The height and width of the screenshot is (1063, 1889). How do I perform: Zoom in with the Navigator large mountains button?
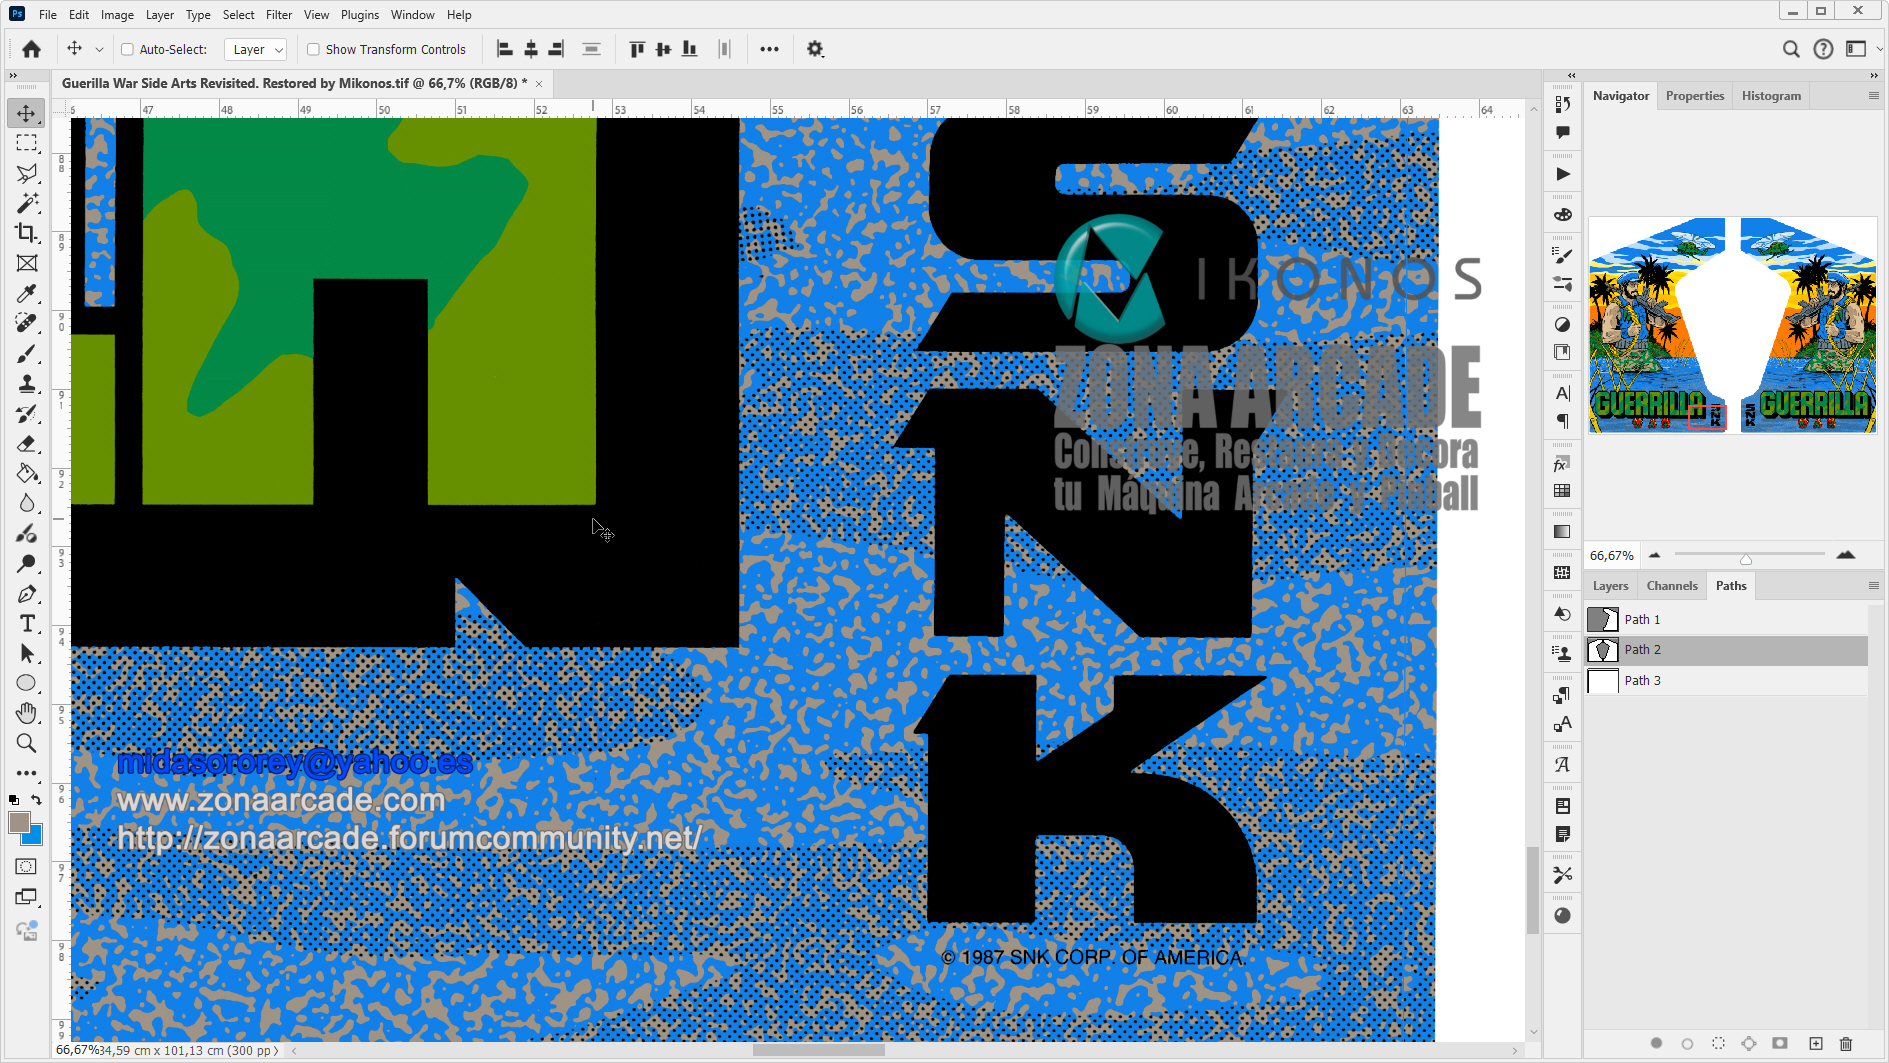tap(1846, 555)
